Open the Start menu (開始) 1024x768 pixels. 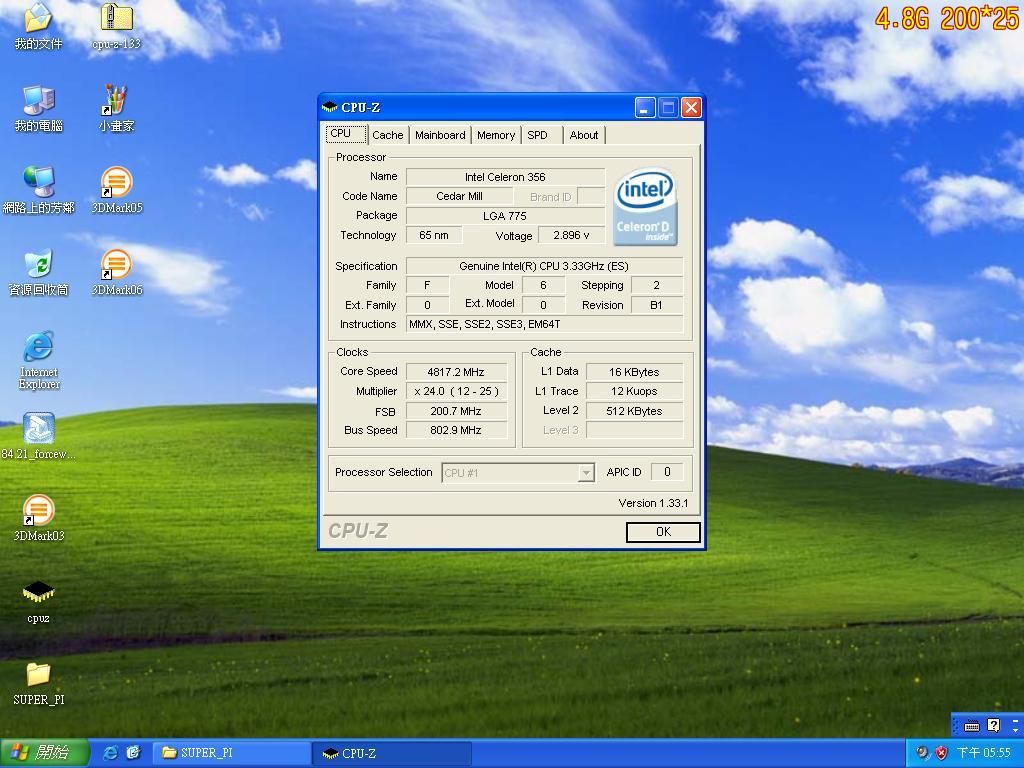[44, 753]
